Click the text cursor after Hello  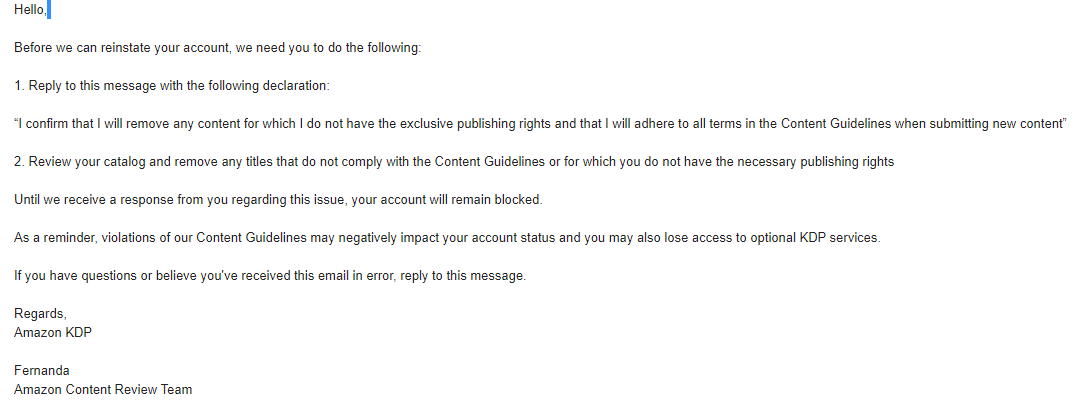pyautogui.click(x=49, y=11)
